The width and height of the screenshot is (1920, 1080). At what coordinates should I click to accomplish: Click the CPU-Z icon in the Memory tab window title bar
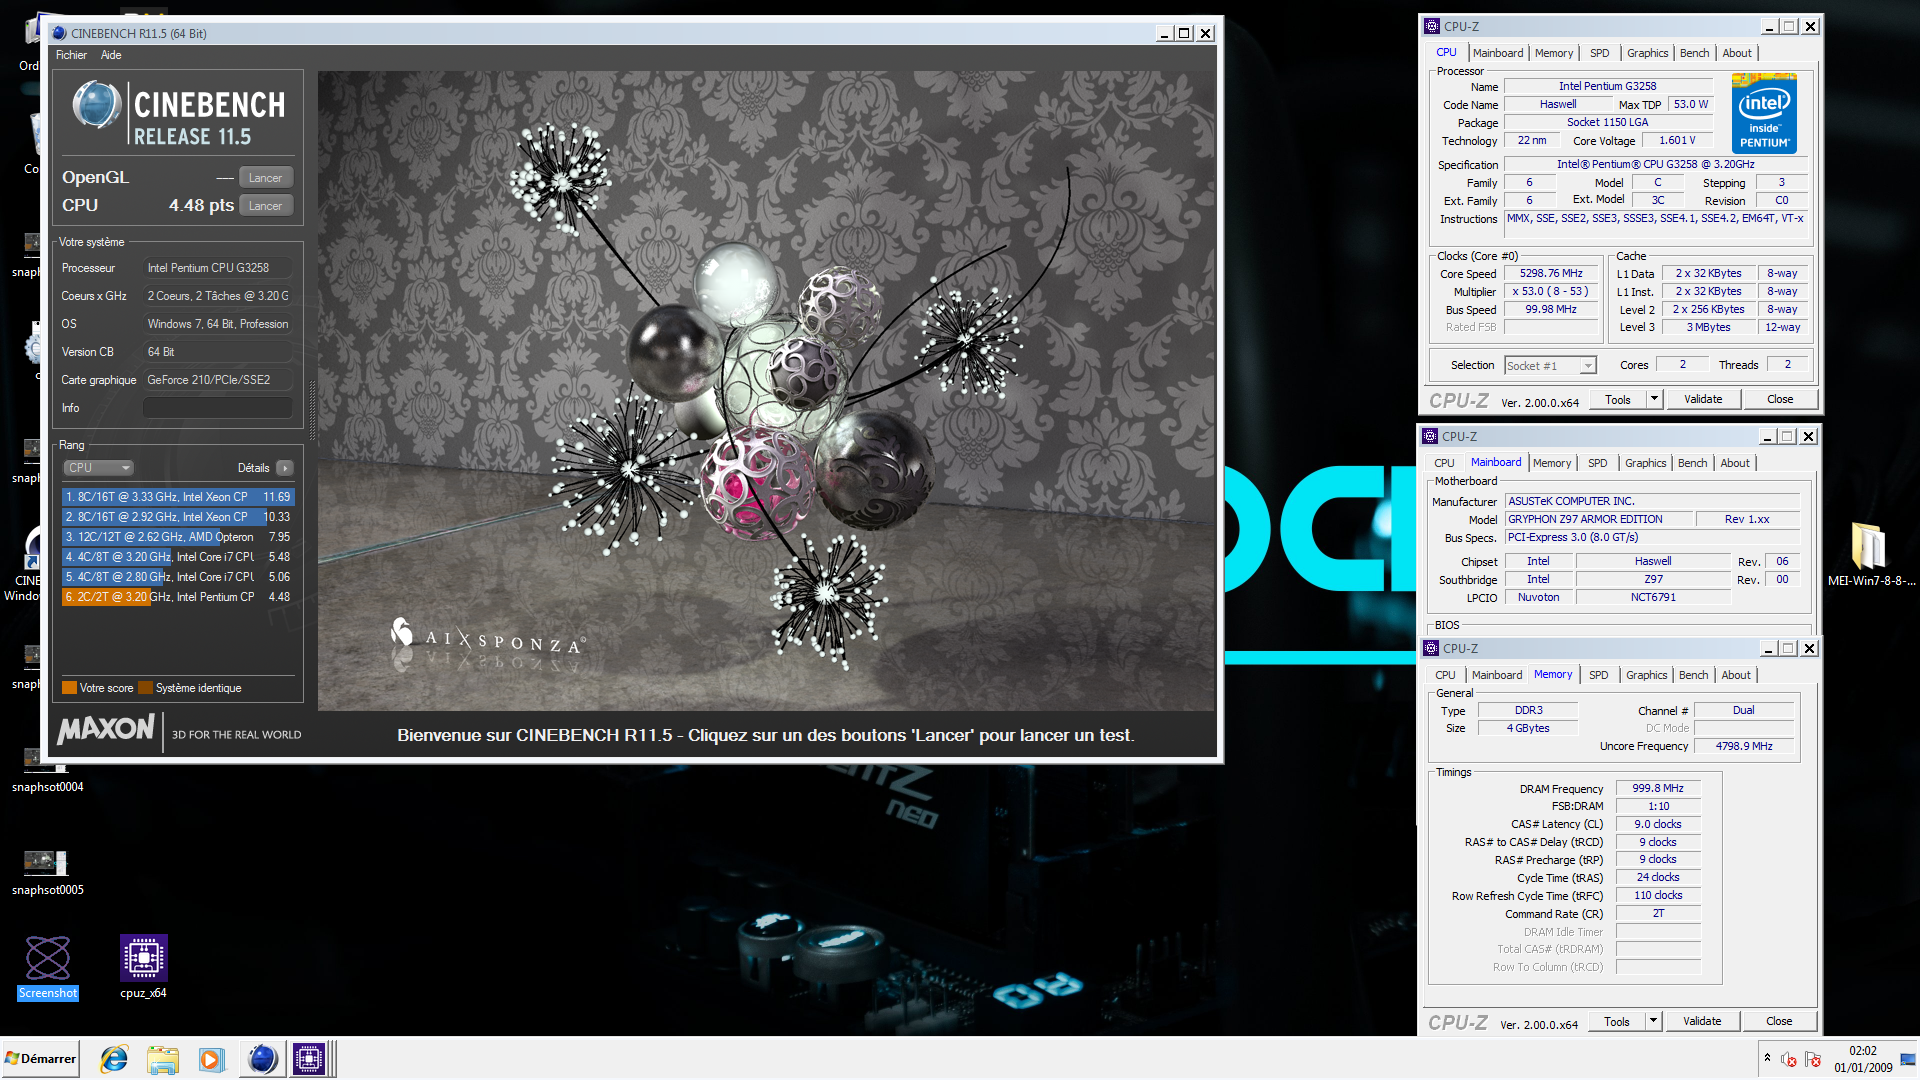[1431, 648]
